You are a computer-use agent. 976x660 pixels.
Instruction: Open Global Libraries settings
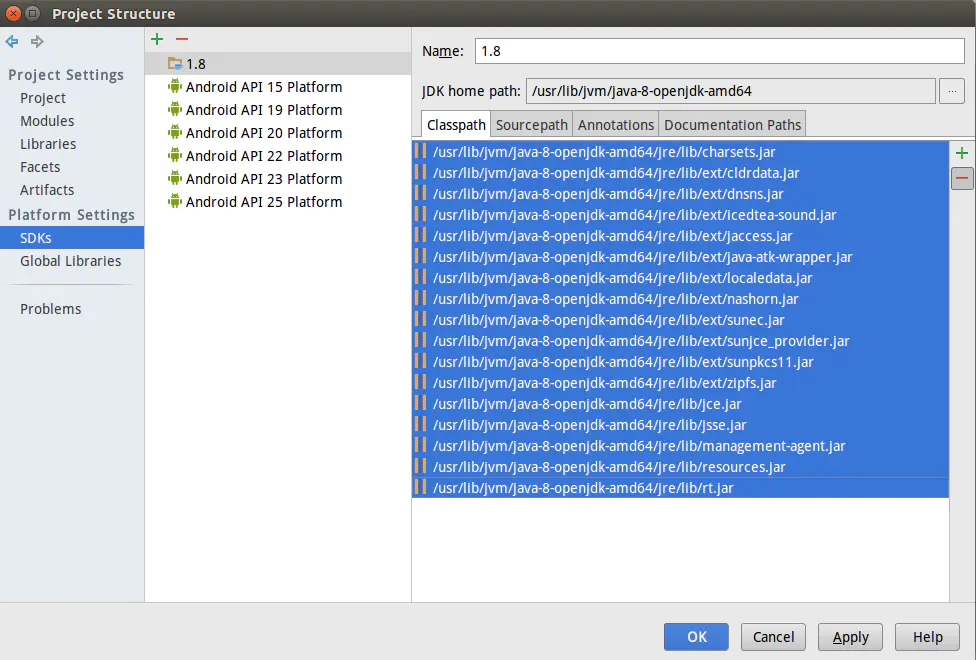pyautogui.click(x=70, y=261)
